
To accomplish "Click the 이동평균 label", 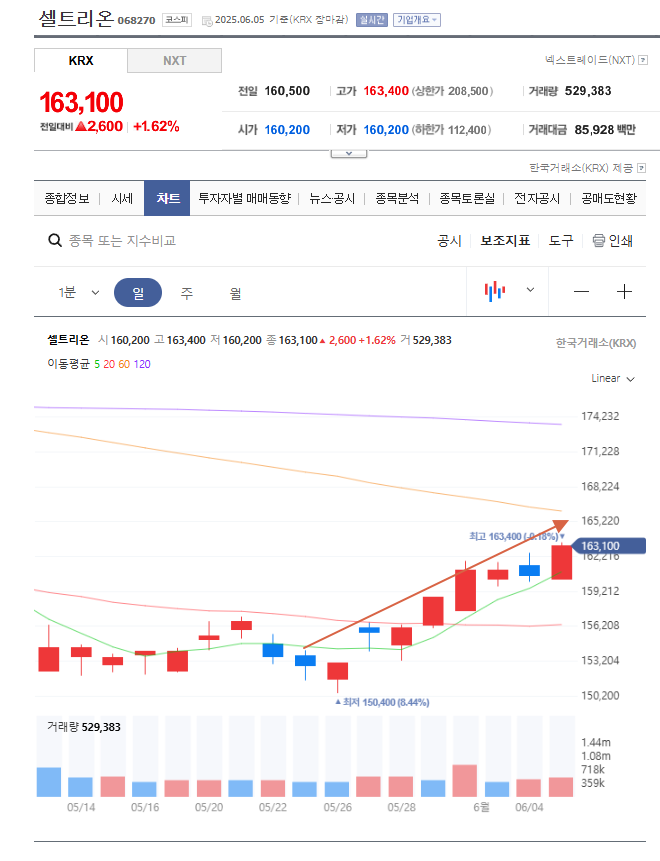I will click(68, 364).
